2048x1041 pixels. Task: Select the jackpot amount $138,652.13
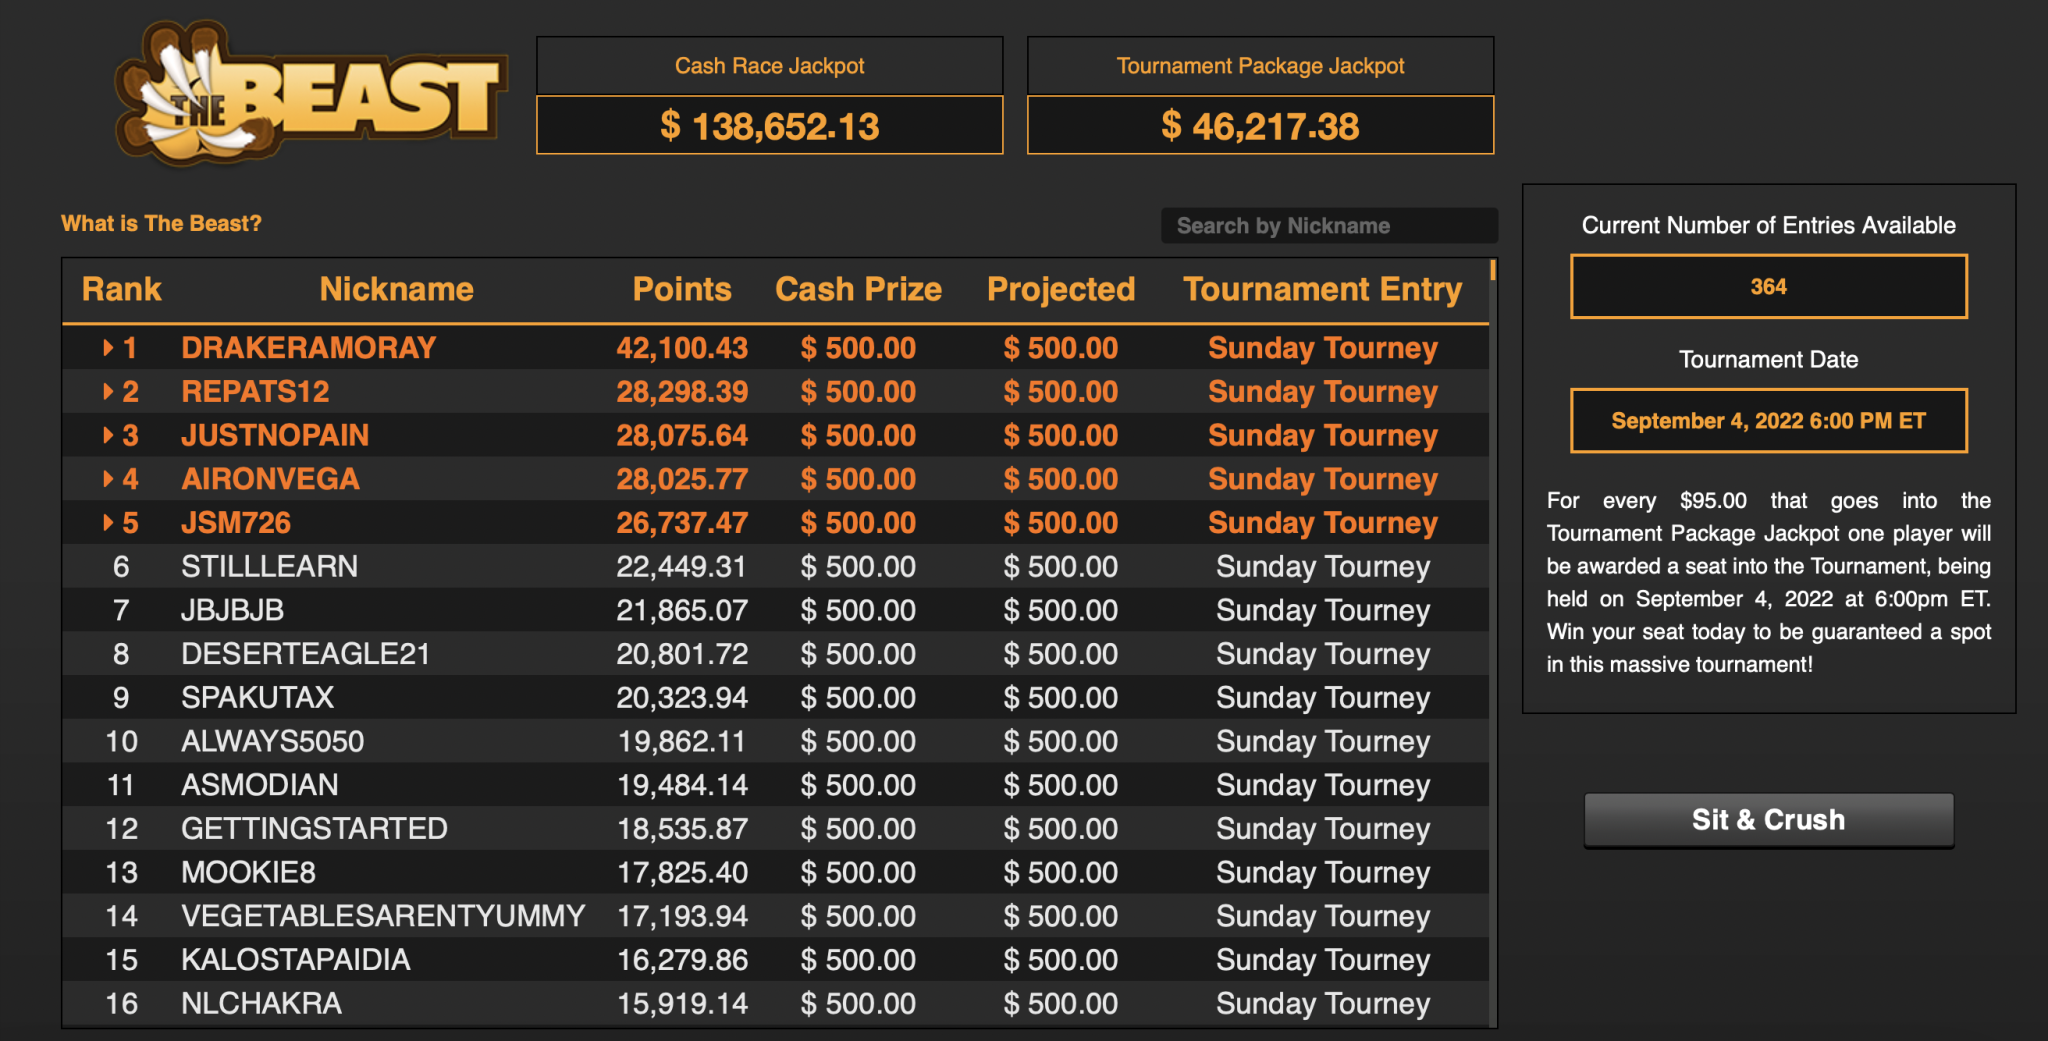tap(770, 126)
